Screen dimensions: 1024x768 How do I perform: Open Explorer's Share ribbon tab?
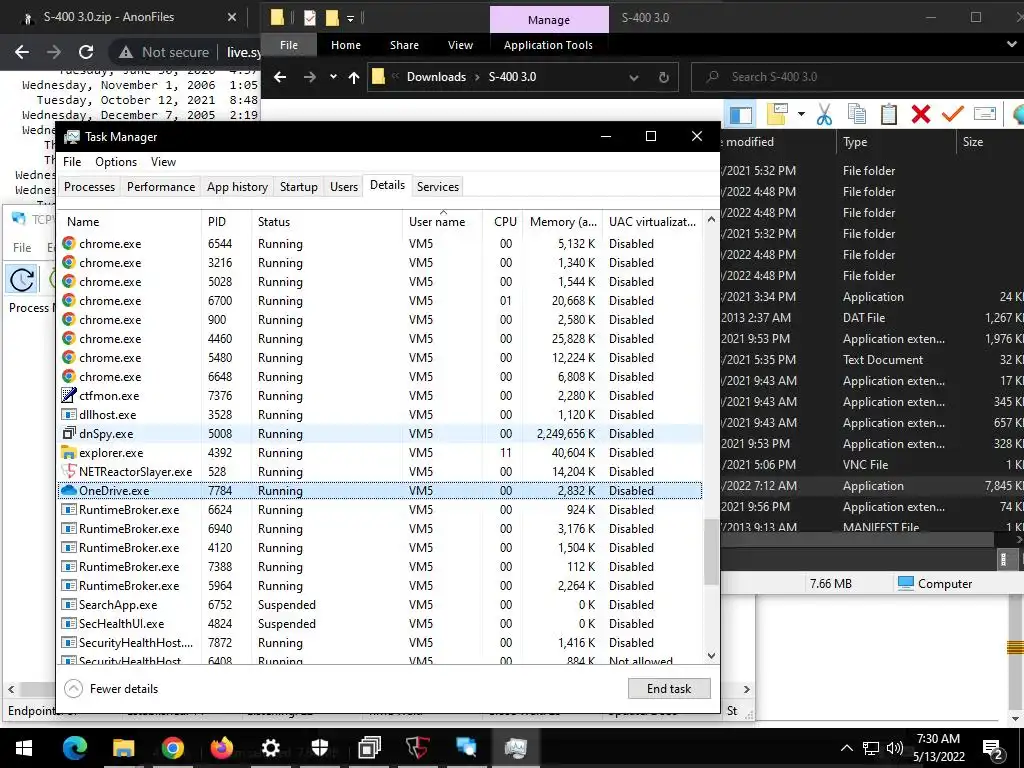[404, 45]
